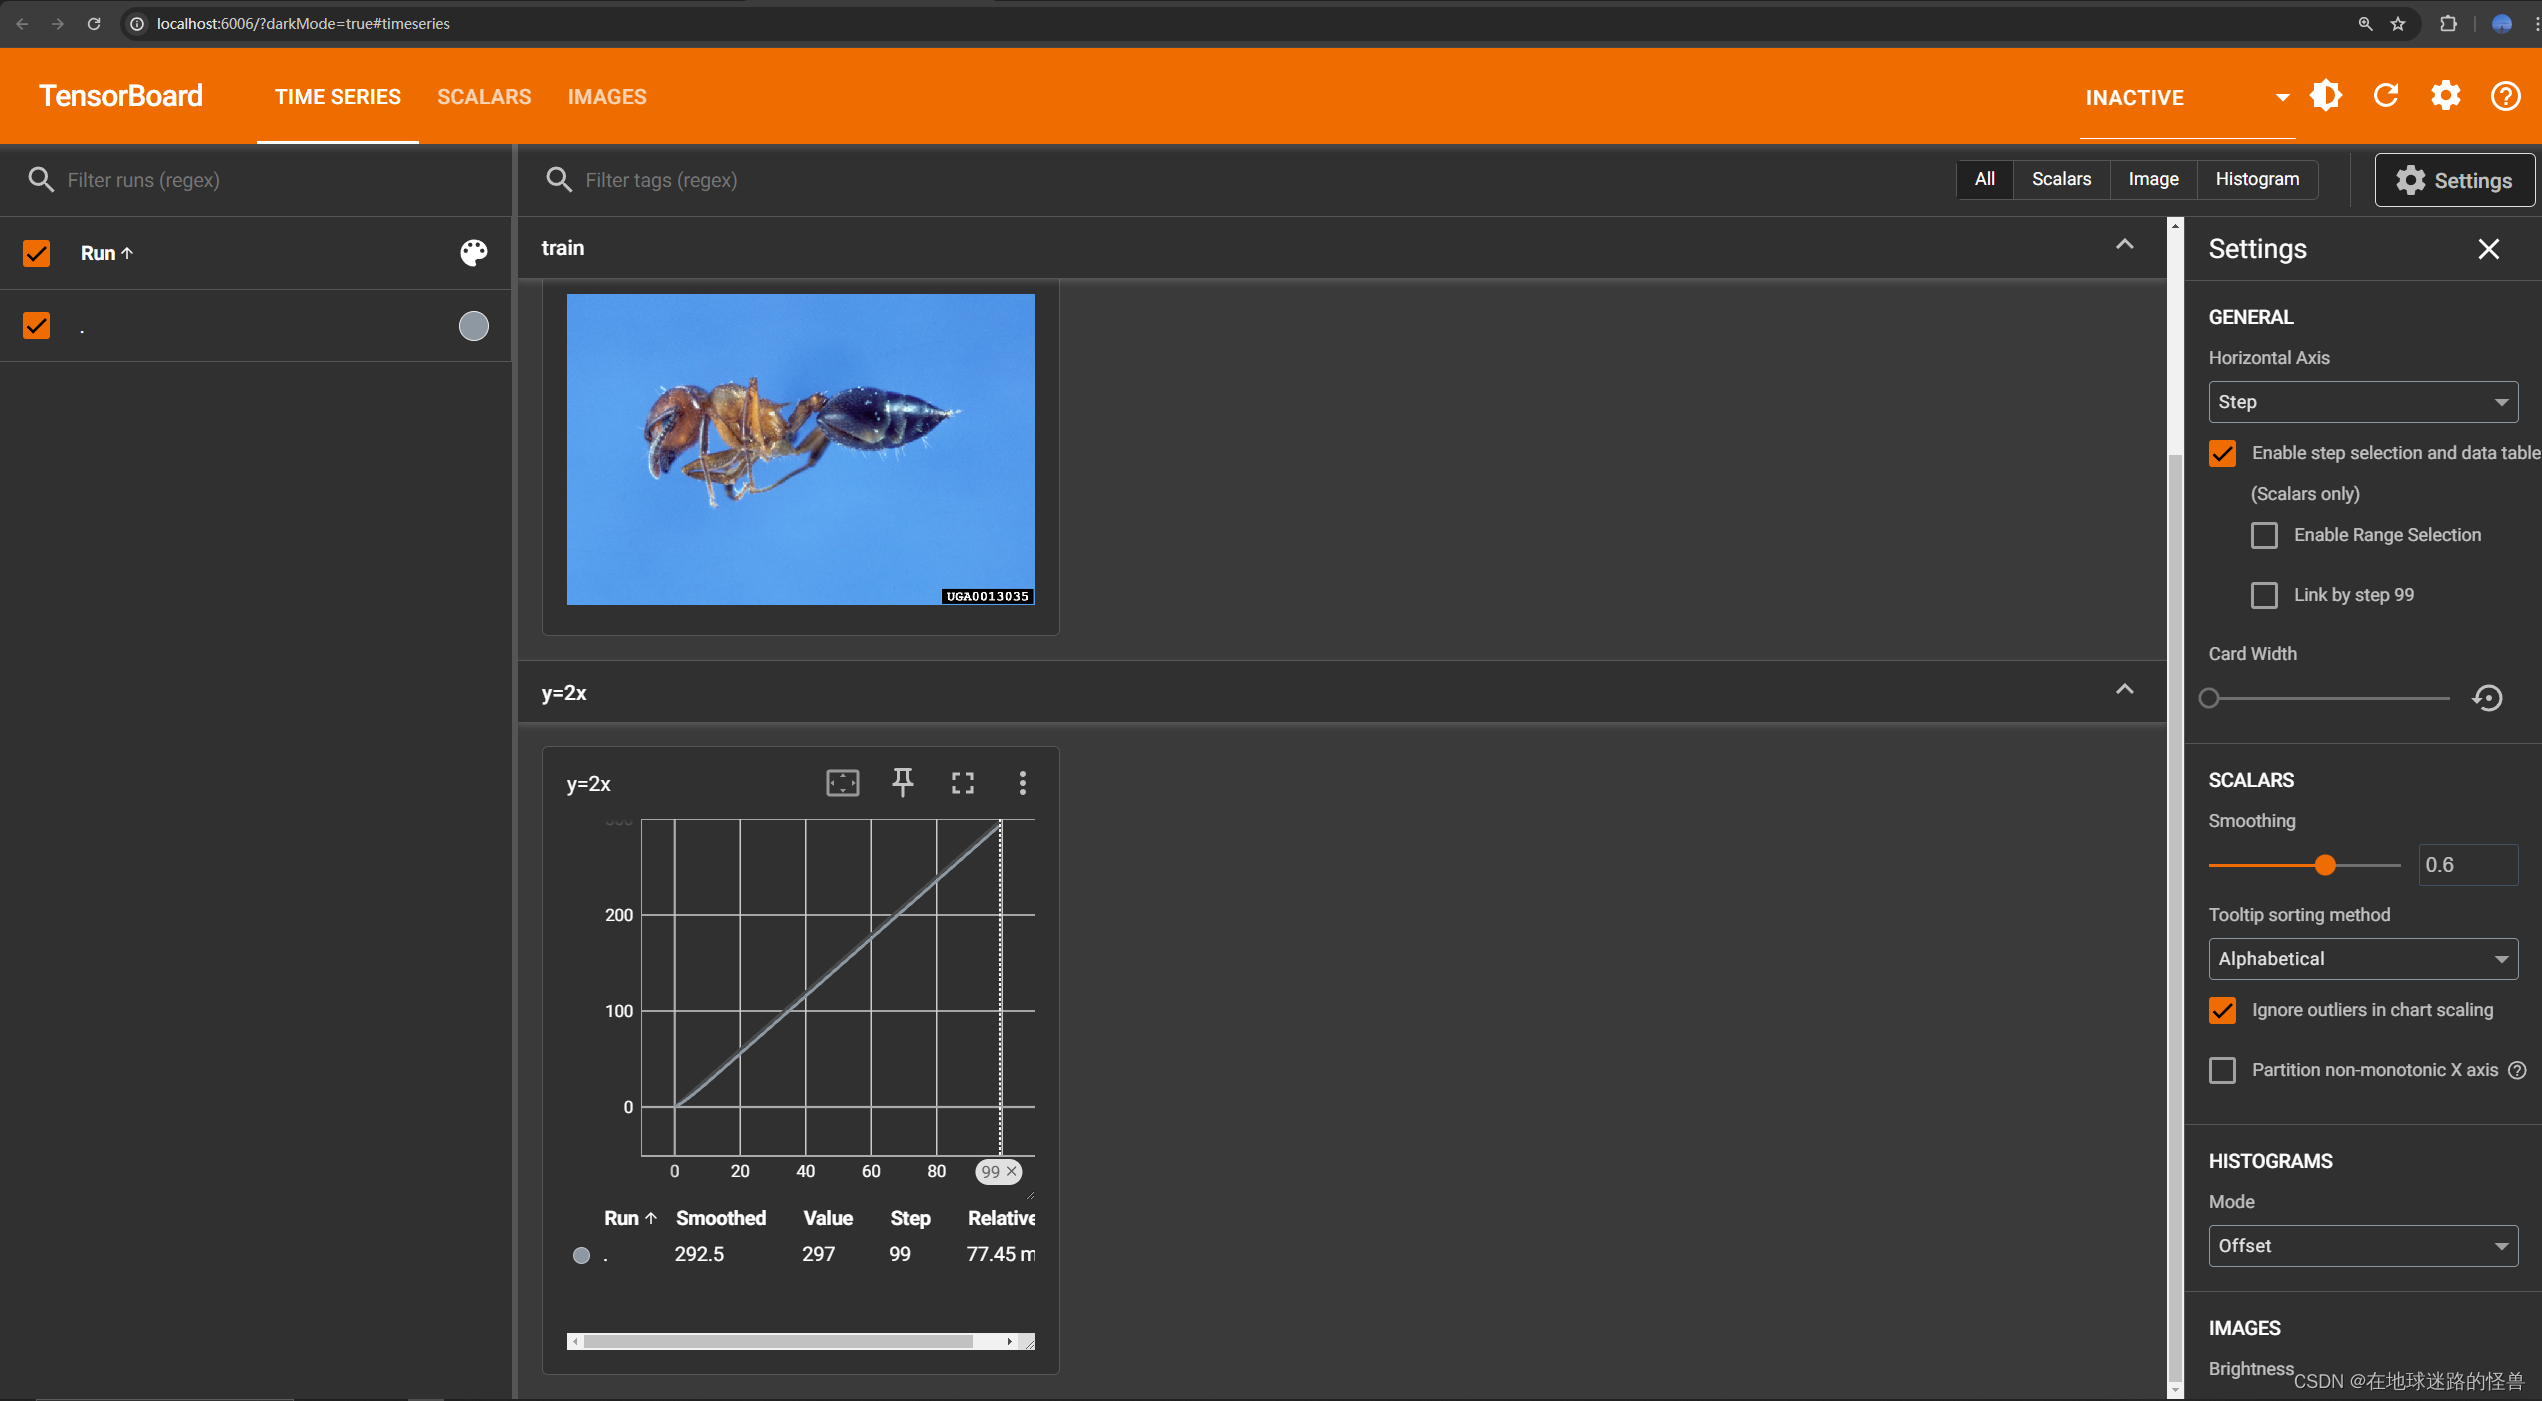This screenshot has width=2542, height=1401.
Task: Click the Card Width slider handle
Action: [x=2210, y=698]
